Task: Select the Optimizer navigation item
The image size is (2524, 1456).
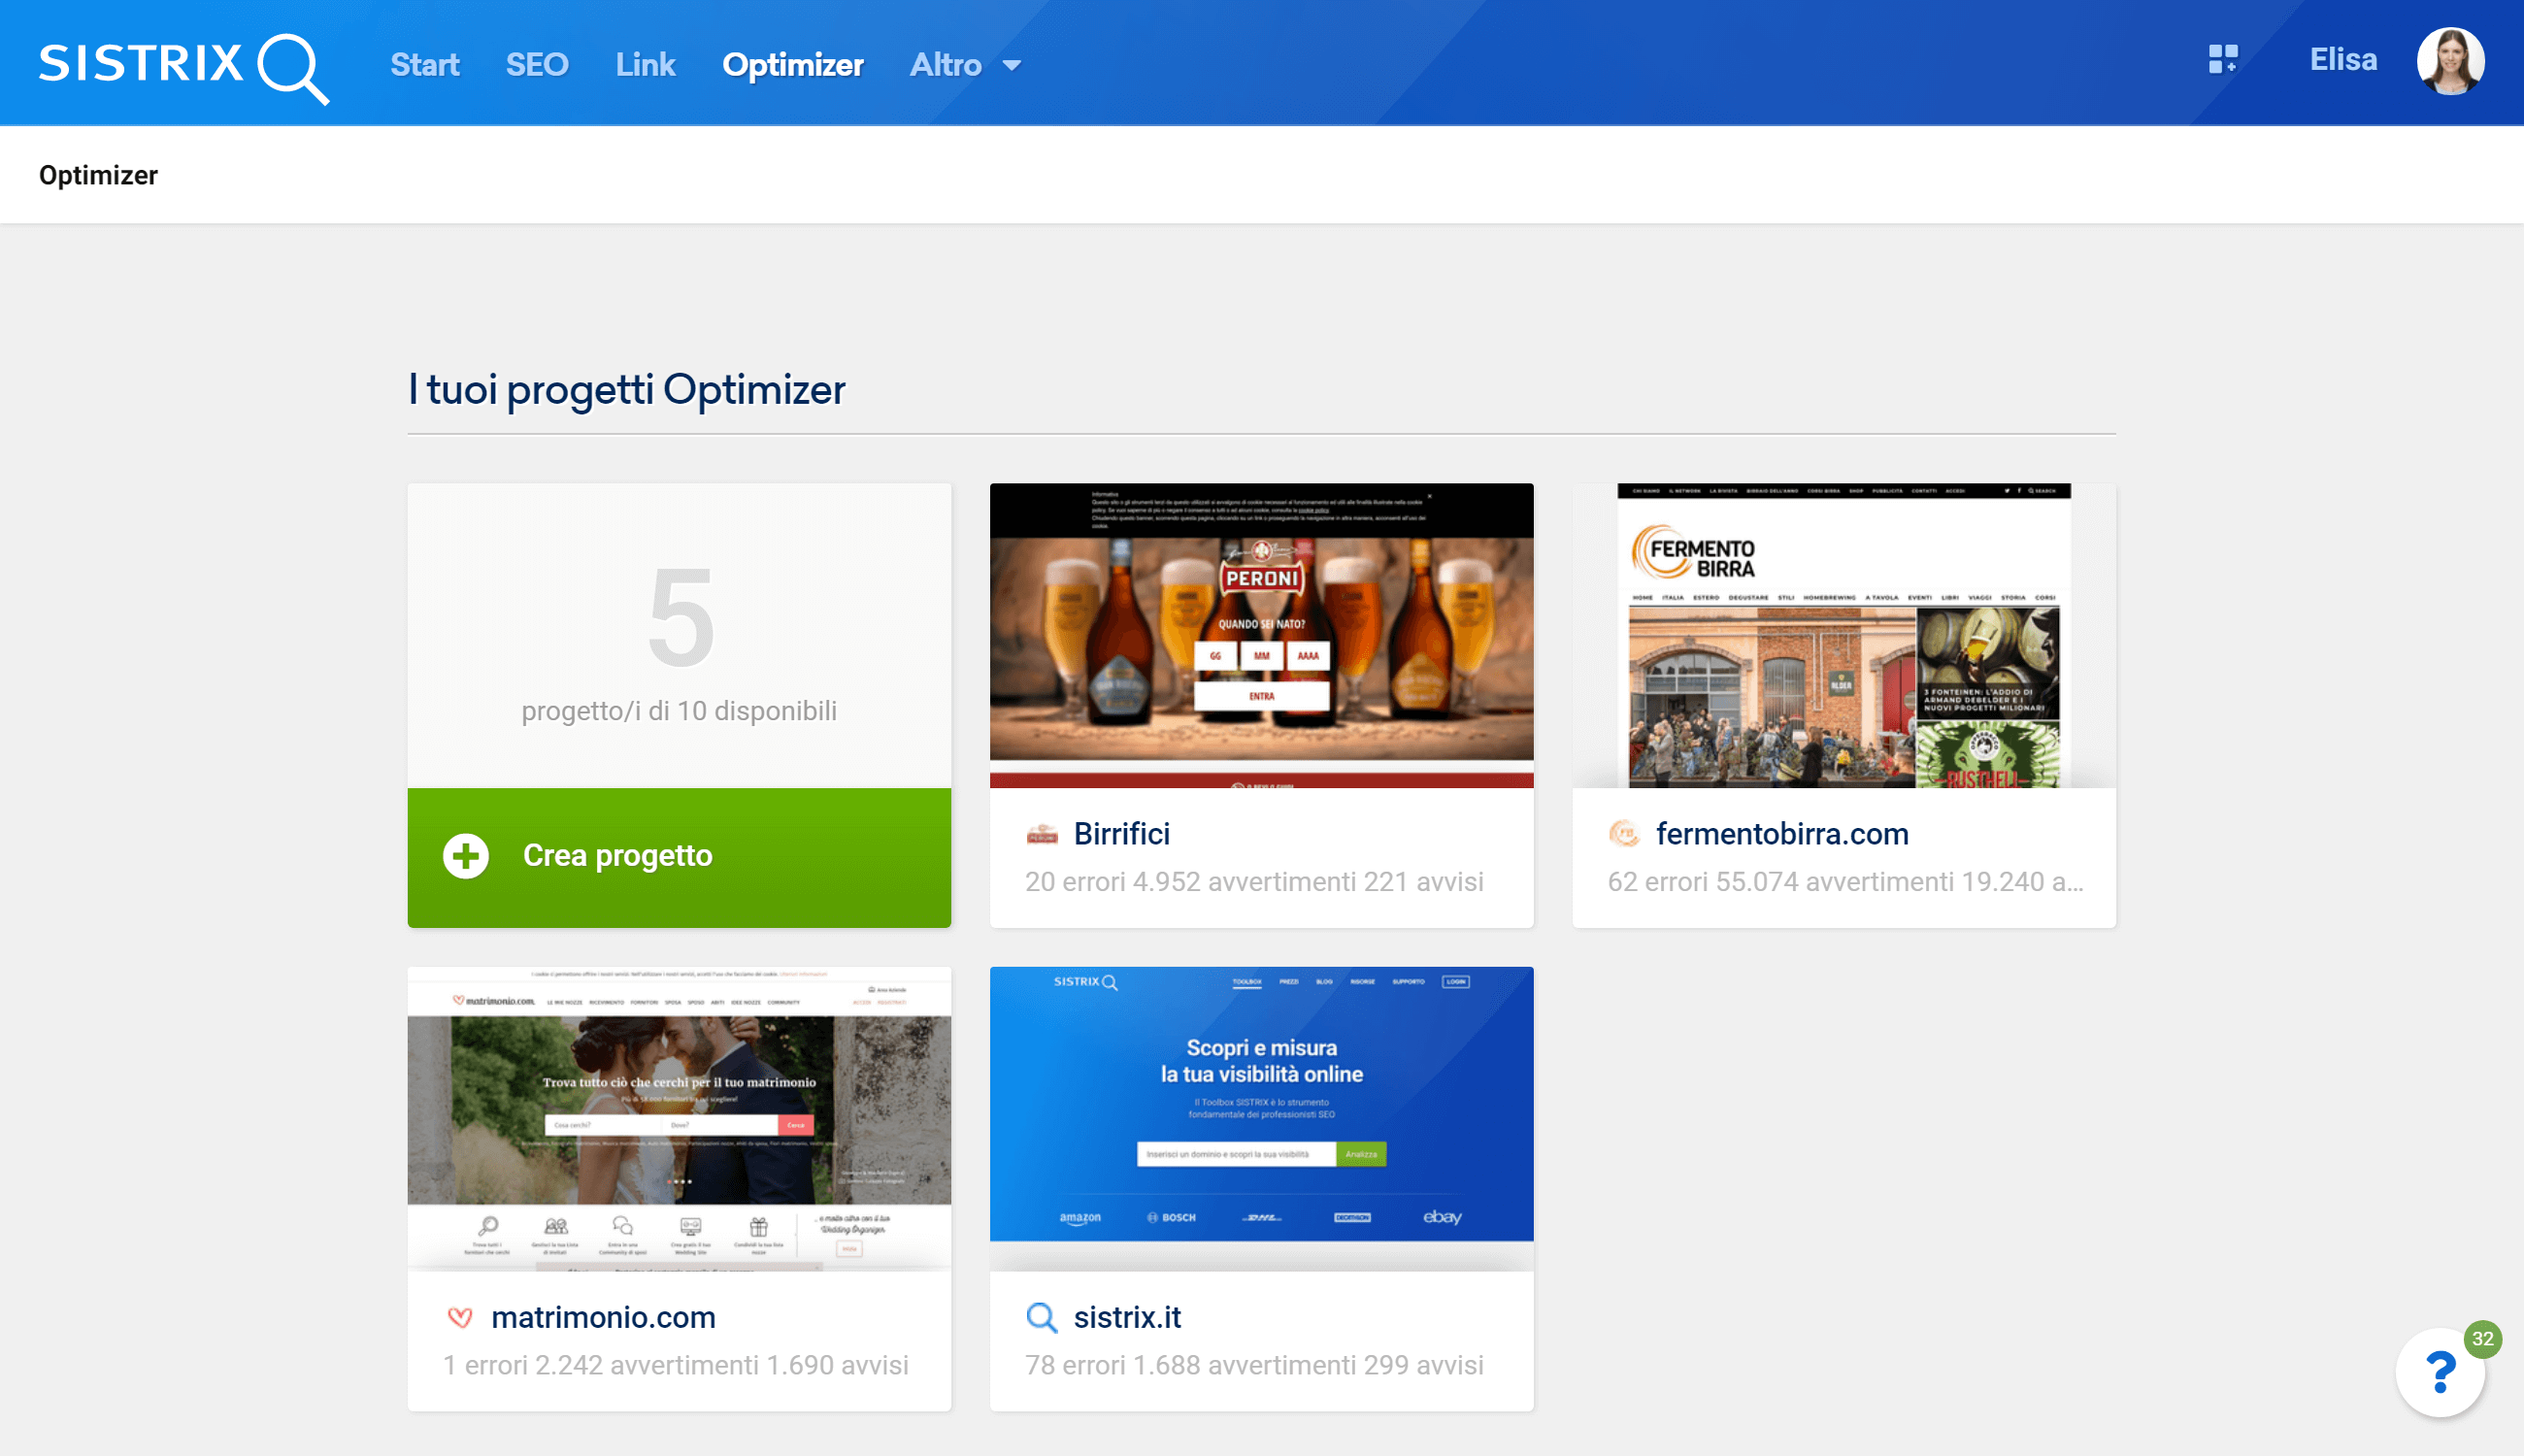Action: coord(792,66)
